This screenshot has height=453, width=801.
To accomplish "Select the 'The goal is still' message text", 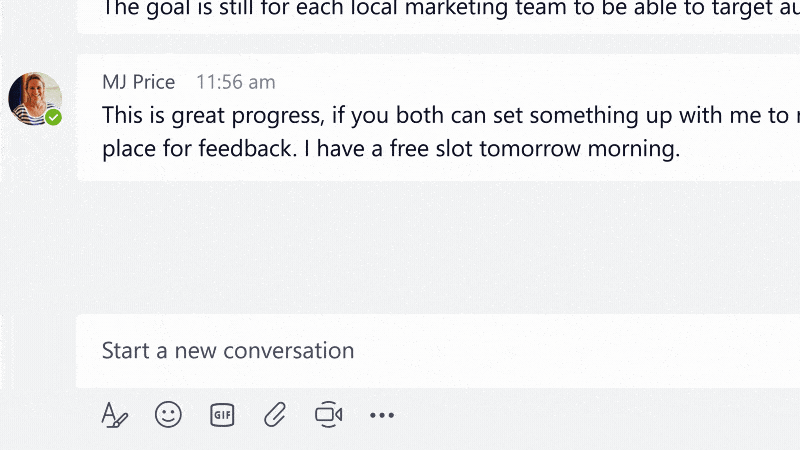I will [451, 9].
